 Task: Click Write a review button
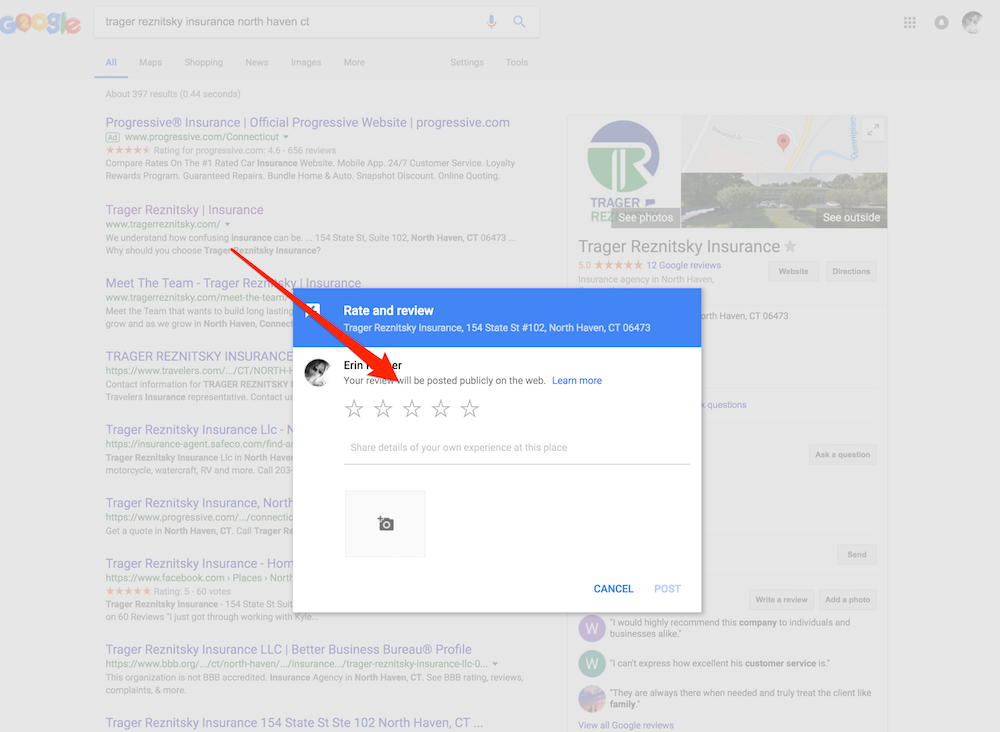781,599
